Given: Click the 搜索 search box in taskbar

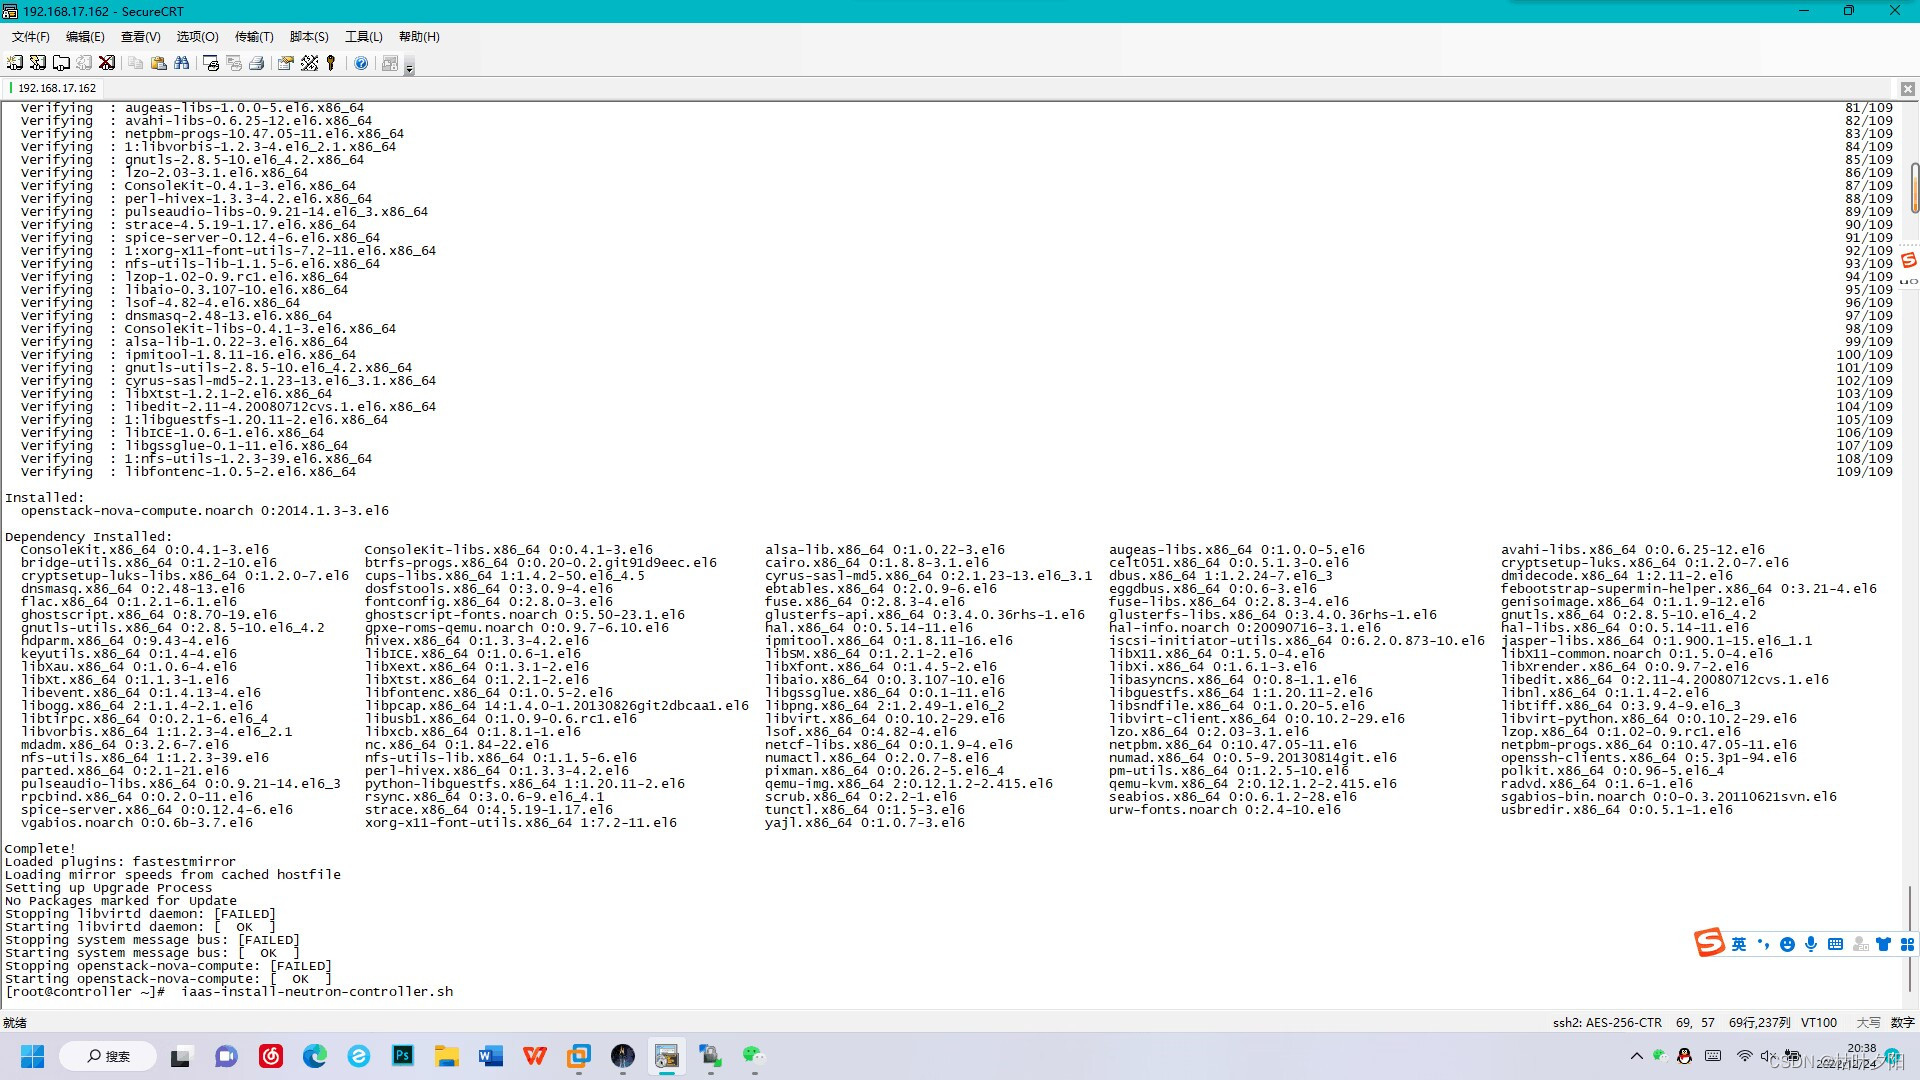Looking at the screenshot, I should [x=108, y=1056].
